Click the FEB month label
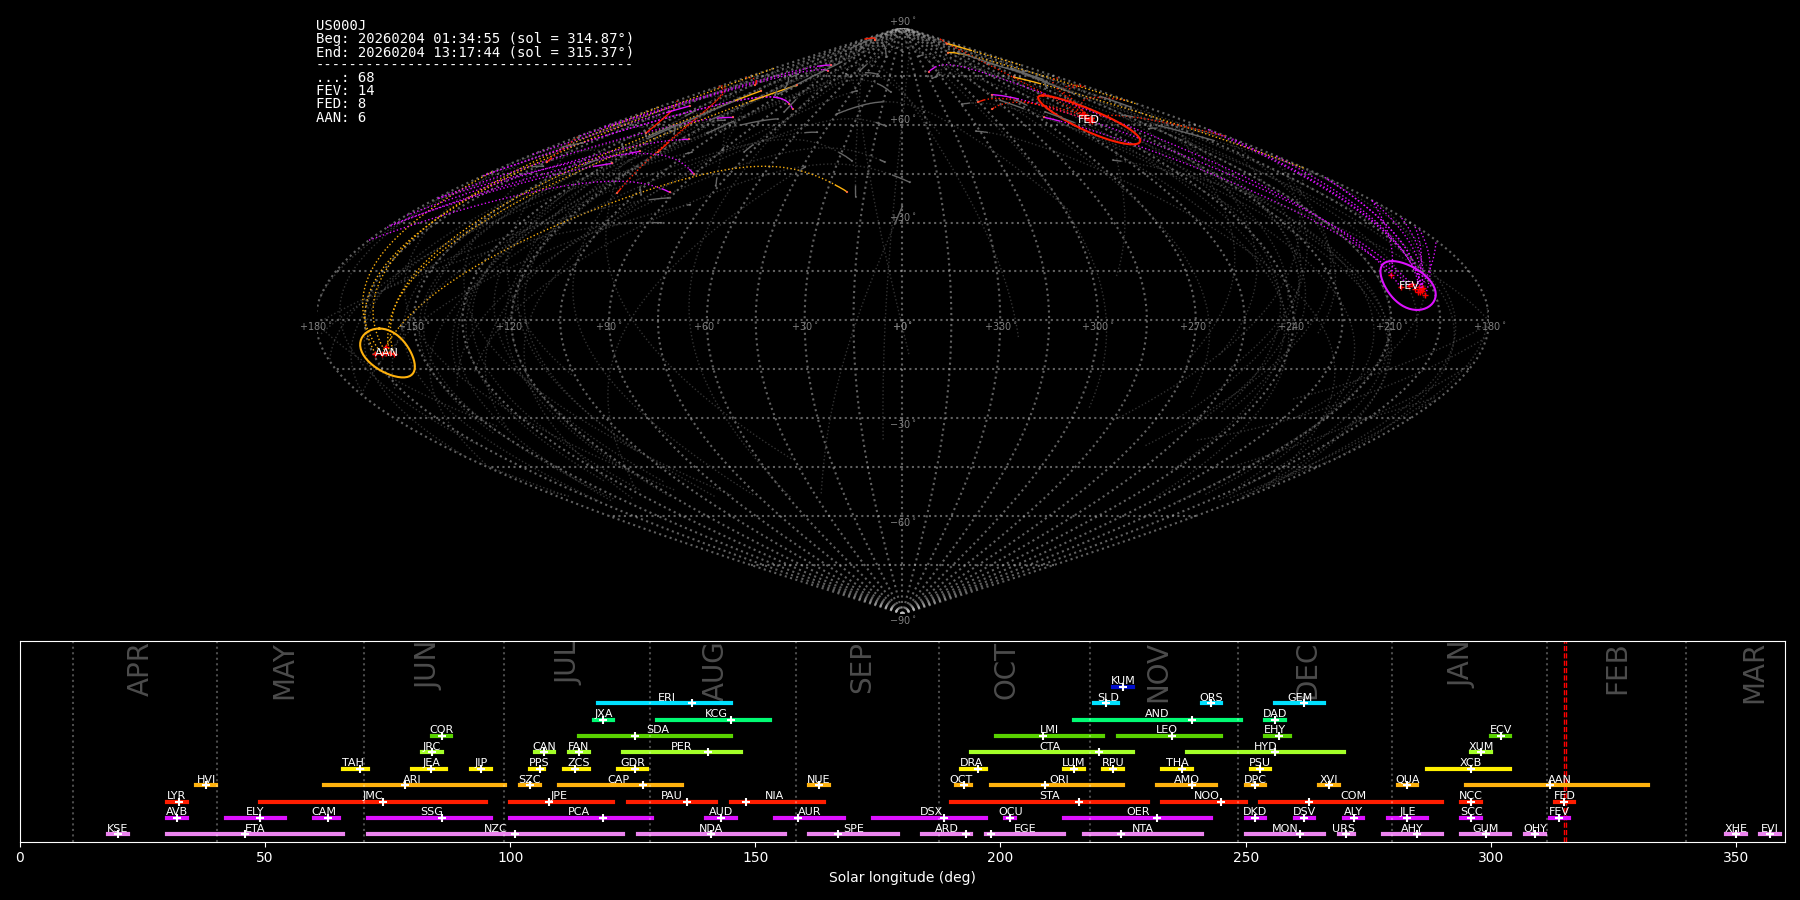Image resolution: width=1800 pixels, height=900 pixels. coord(1617,671)
